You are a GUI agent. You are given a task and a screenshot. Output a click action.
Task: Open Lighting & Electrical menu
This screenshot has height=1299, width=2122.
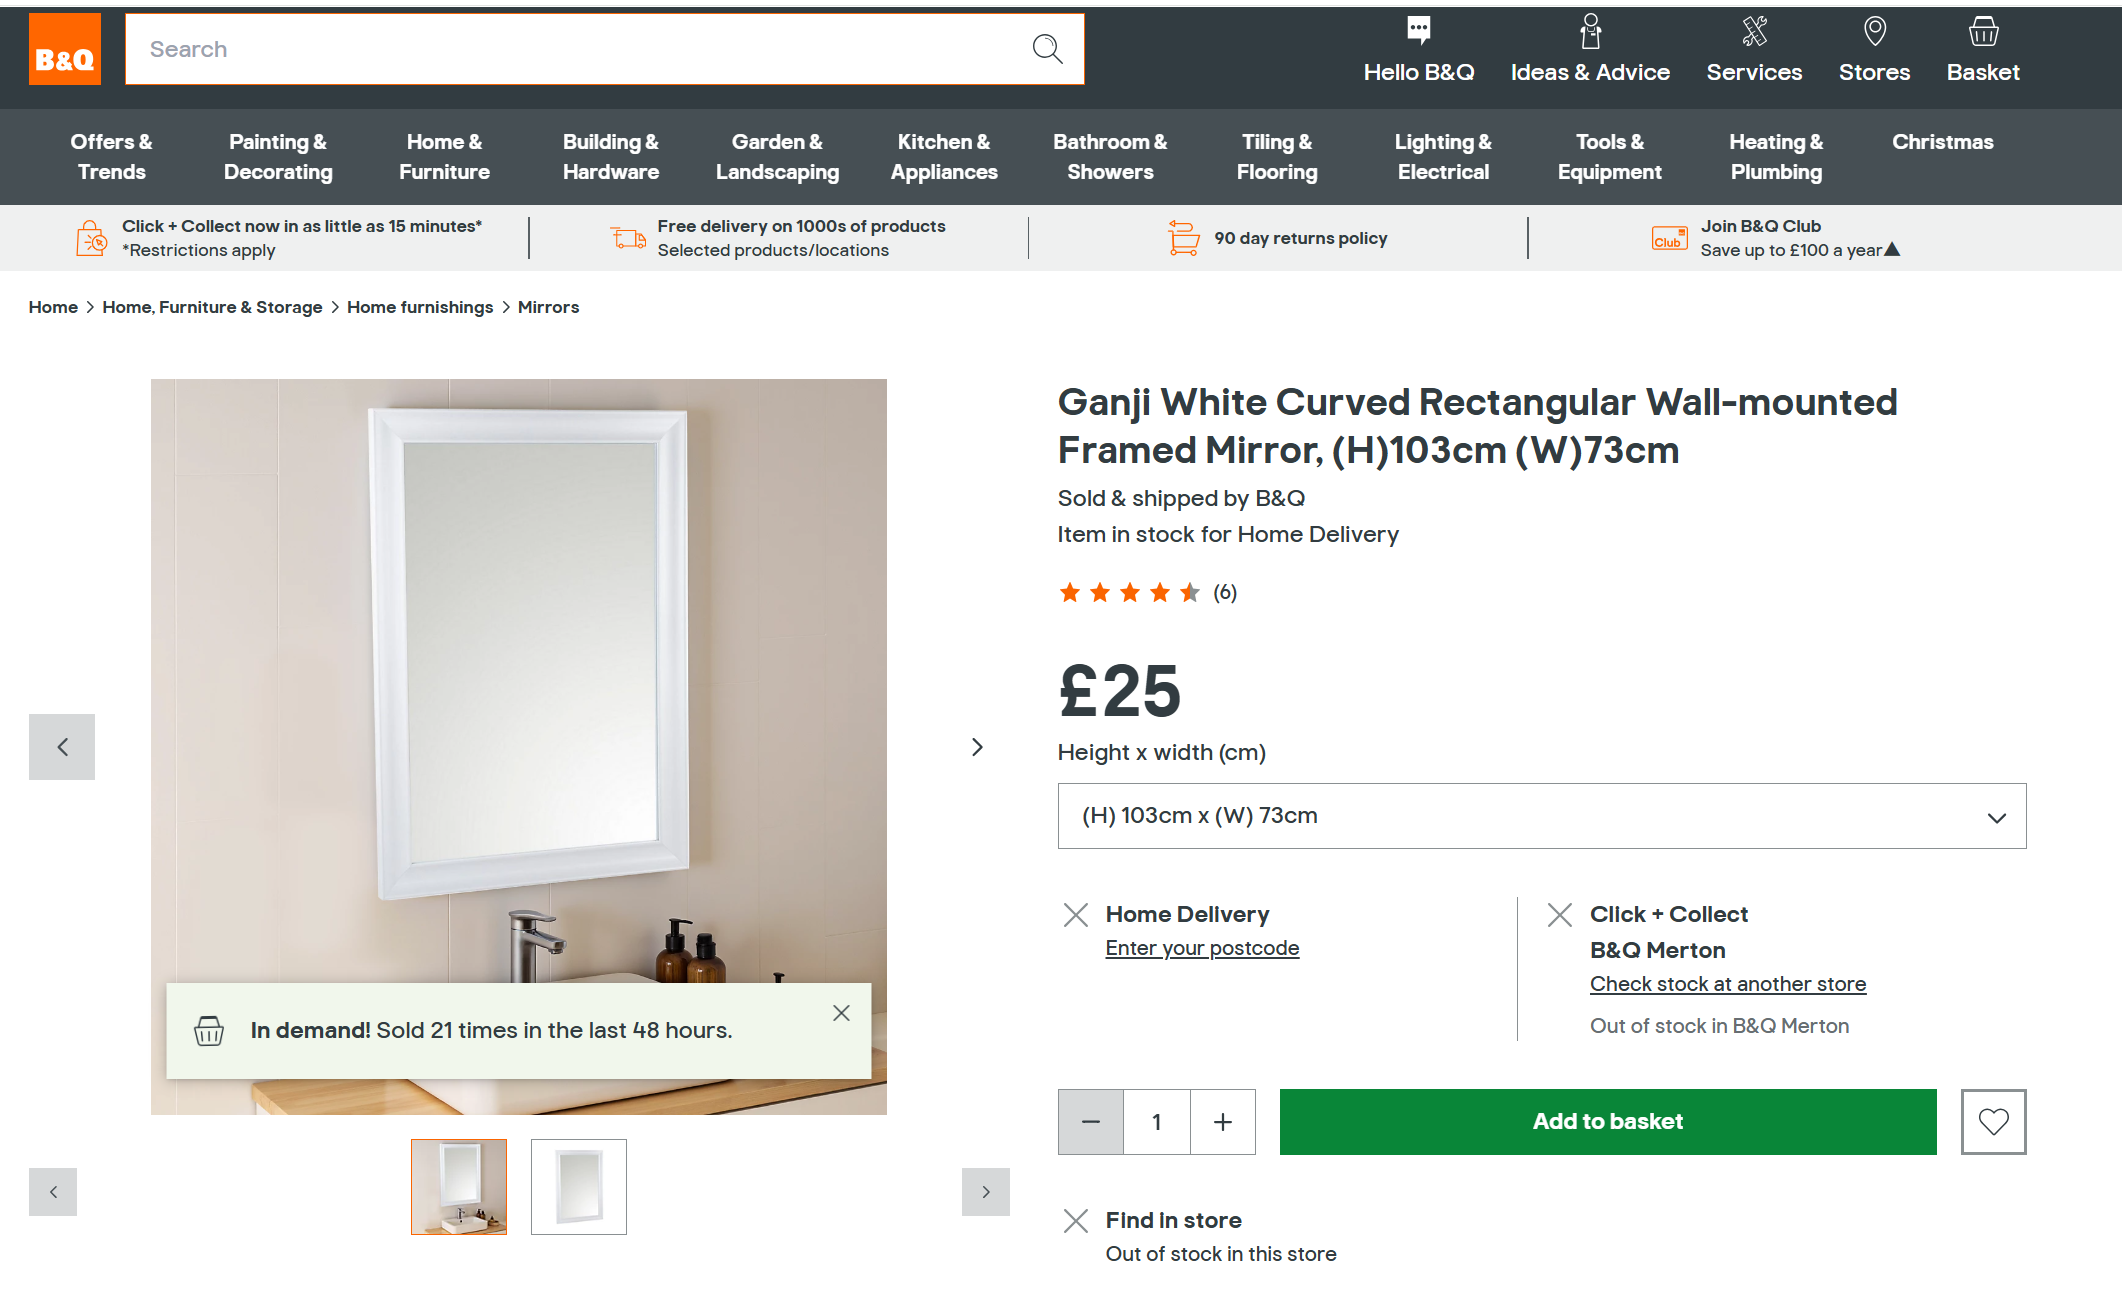(x=1442, y=157)
